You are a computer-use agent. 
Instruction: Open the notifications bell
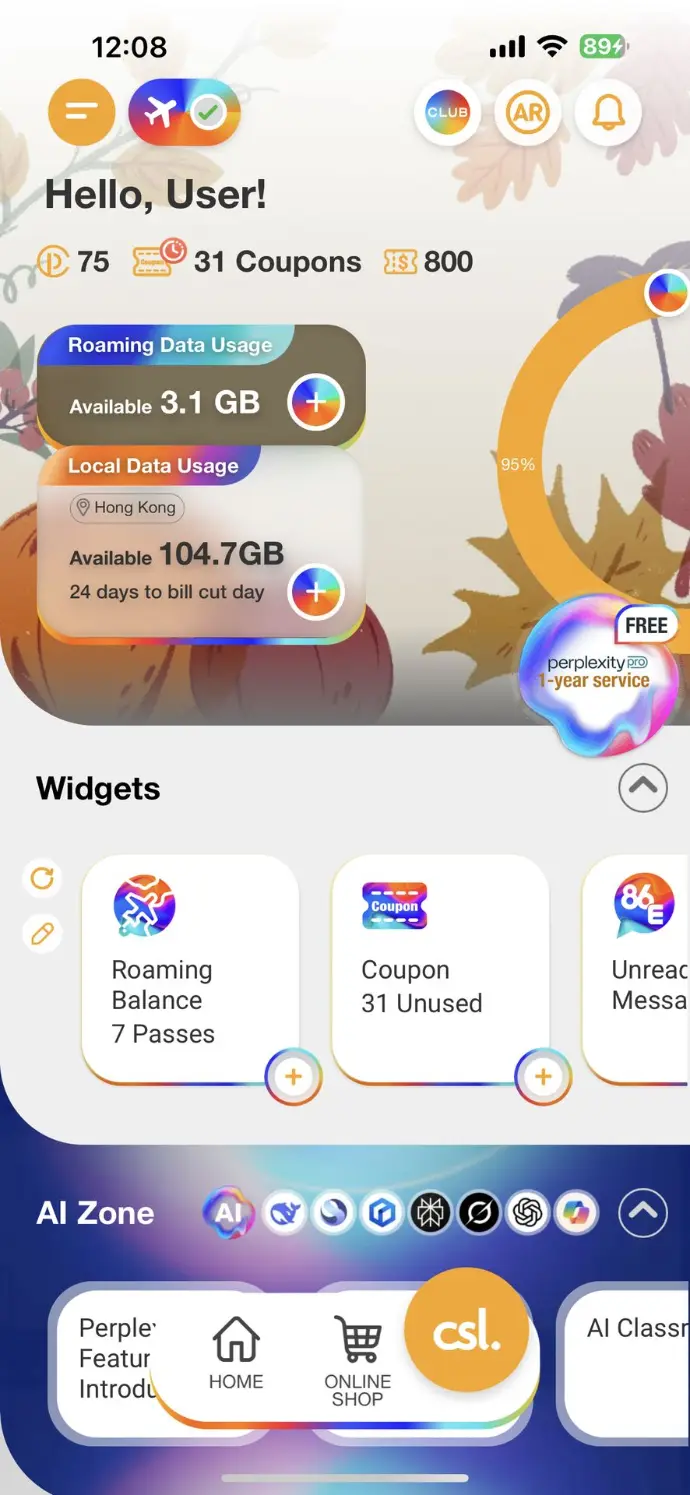coord(608,113)
